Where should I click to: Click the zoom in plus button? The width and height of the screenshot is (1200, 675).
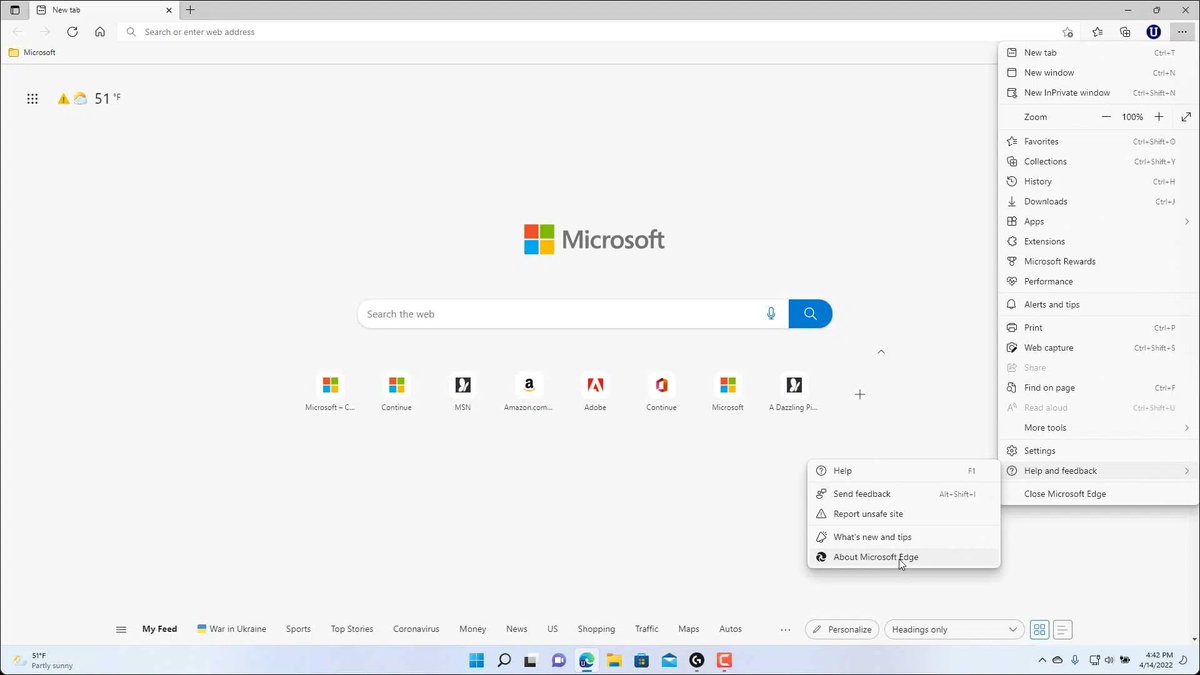[1159, 117]
